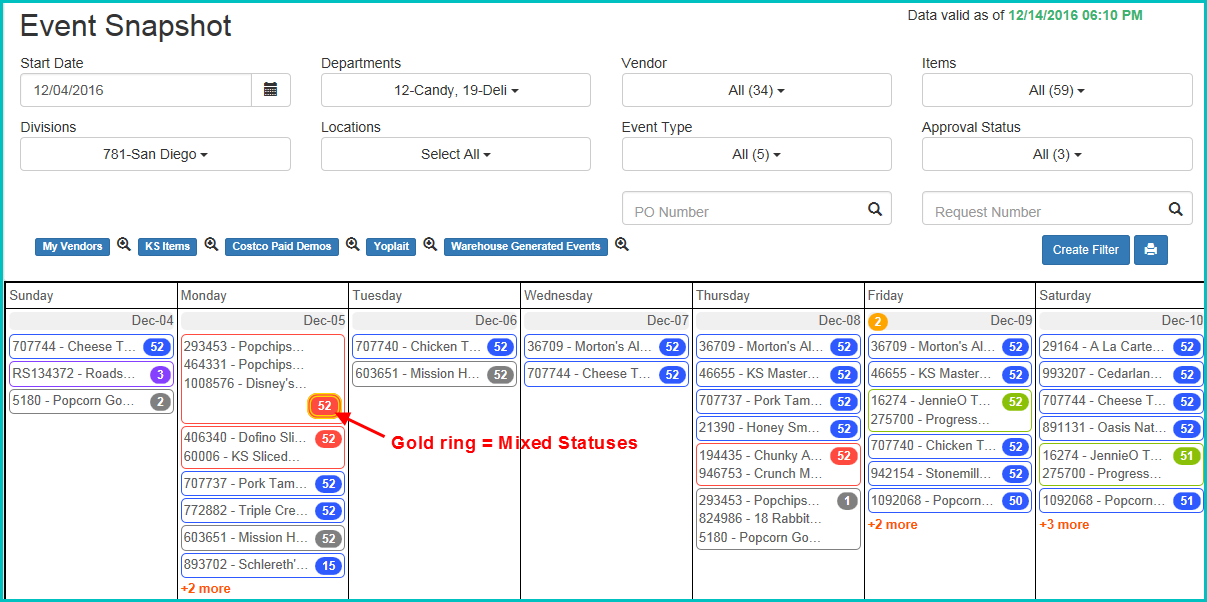
Task: Expand the Approval Status dropdown
Action: (1056, 154)
